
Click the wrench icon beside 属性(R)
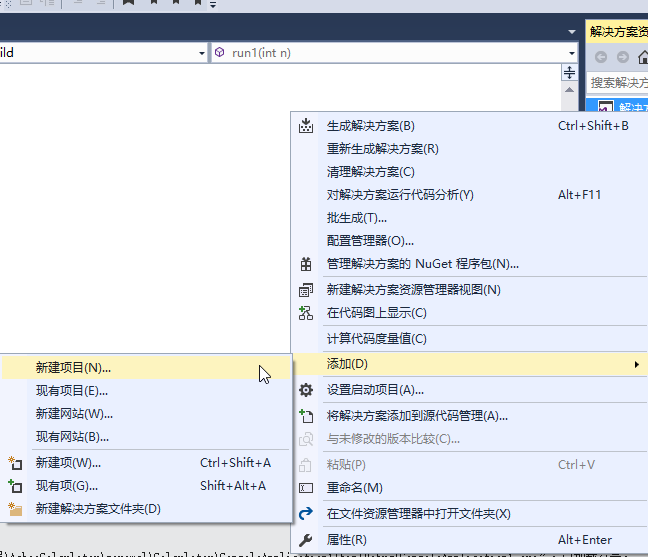pos(306,540)
